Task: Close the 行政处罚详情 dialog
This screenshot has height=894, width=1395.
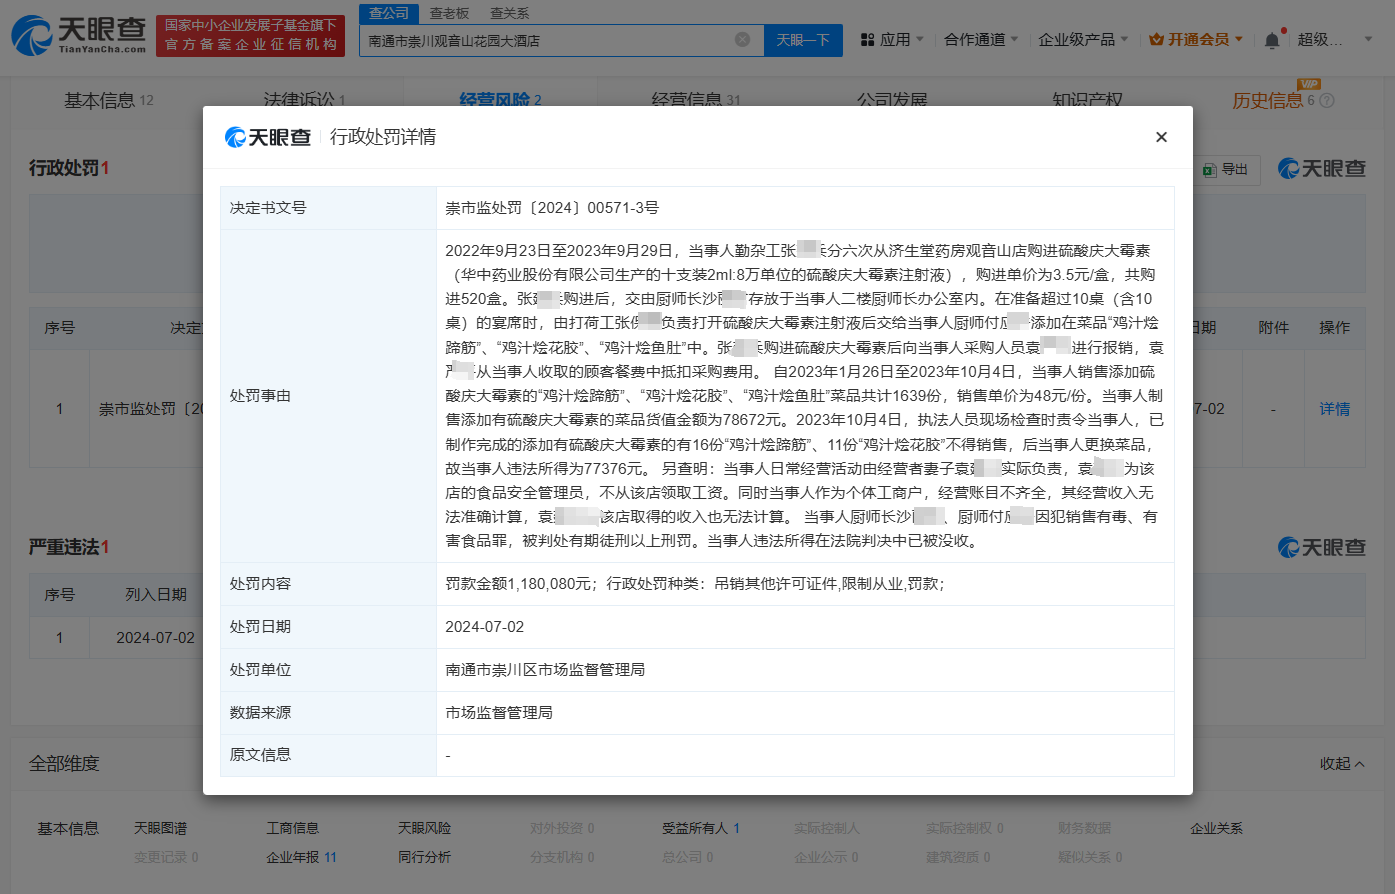Action: coord(1161,137)
